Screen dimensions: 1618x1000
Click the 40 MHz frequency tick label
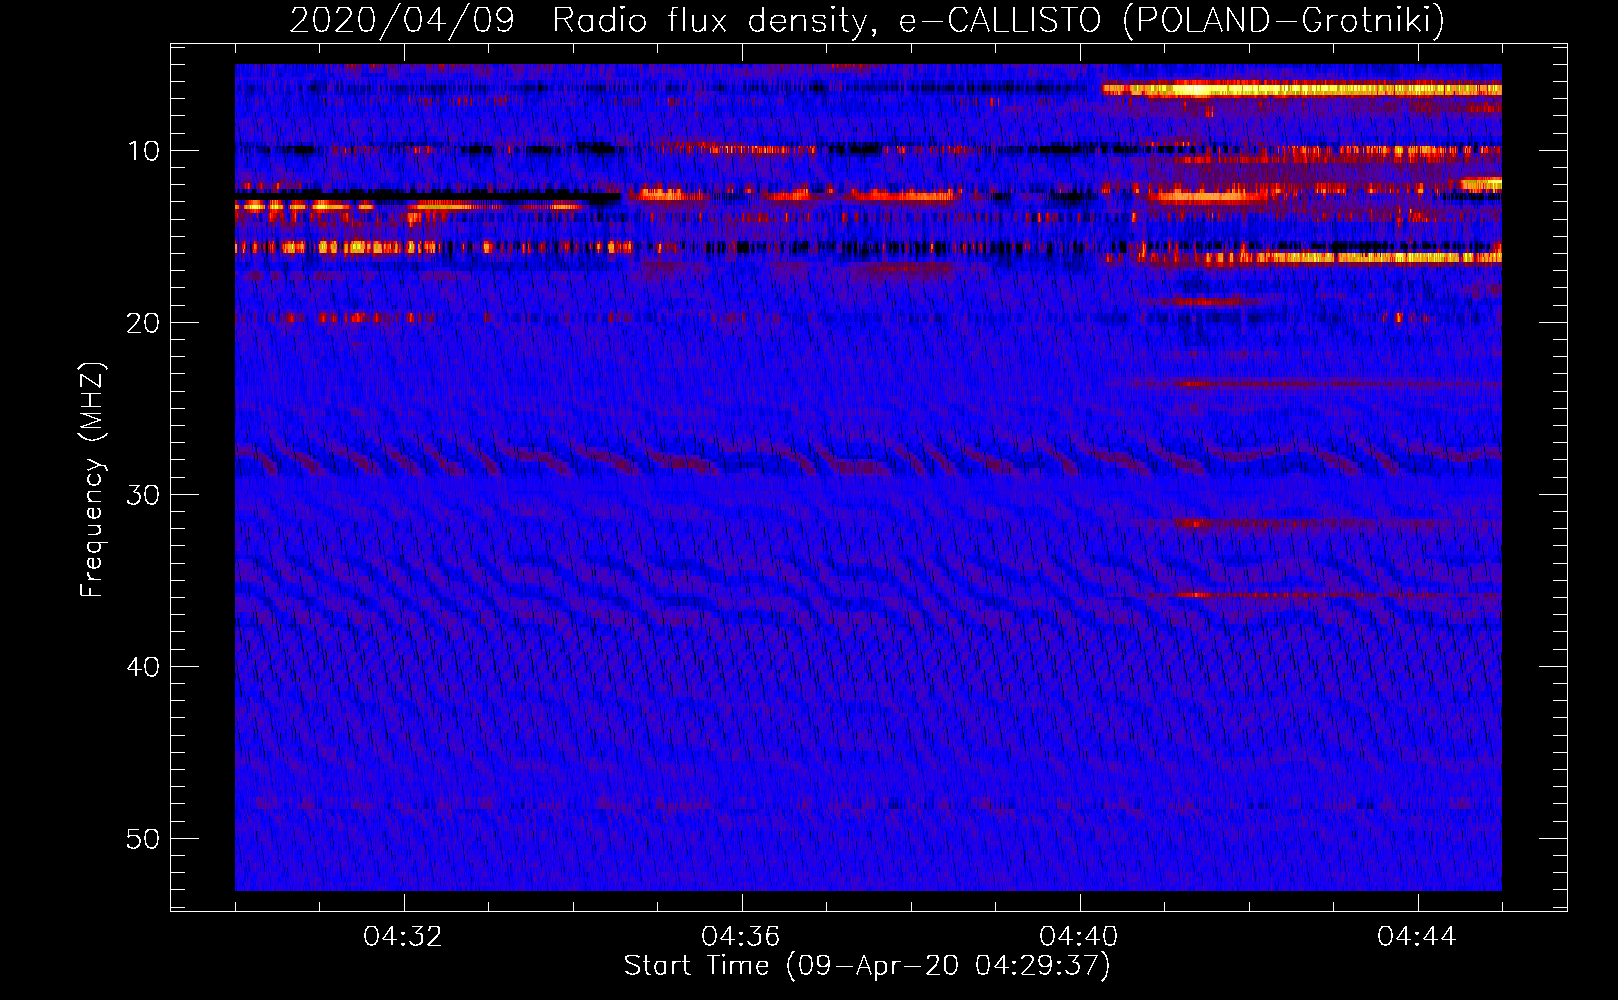point(144,667)
